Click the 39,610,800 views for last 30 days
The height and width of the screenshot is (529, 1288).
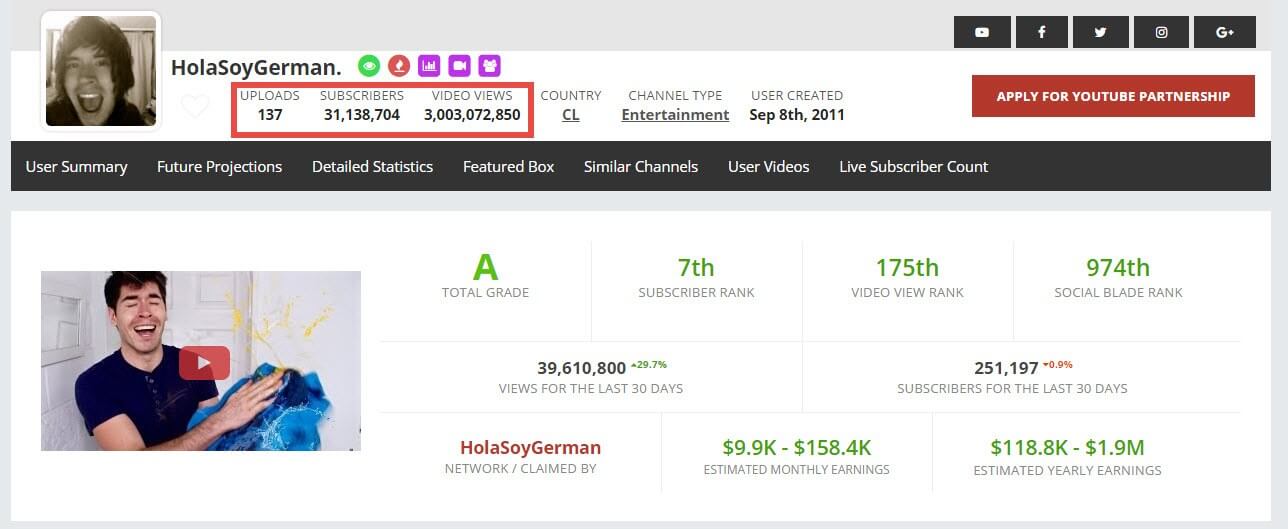[581, 368]
